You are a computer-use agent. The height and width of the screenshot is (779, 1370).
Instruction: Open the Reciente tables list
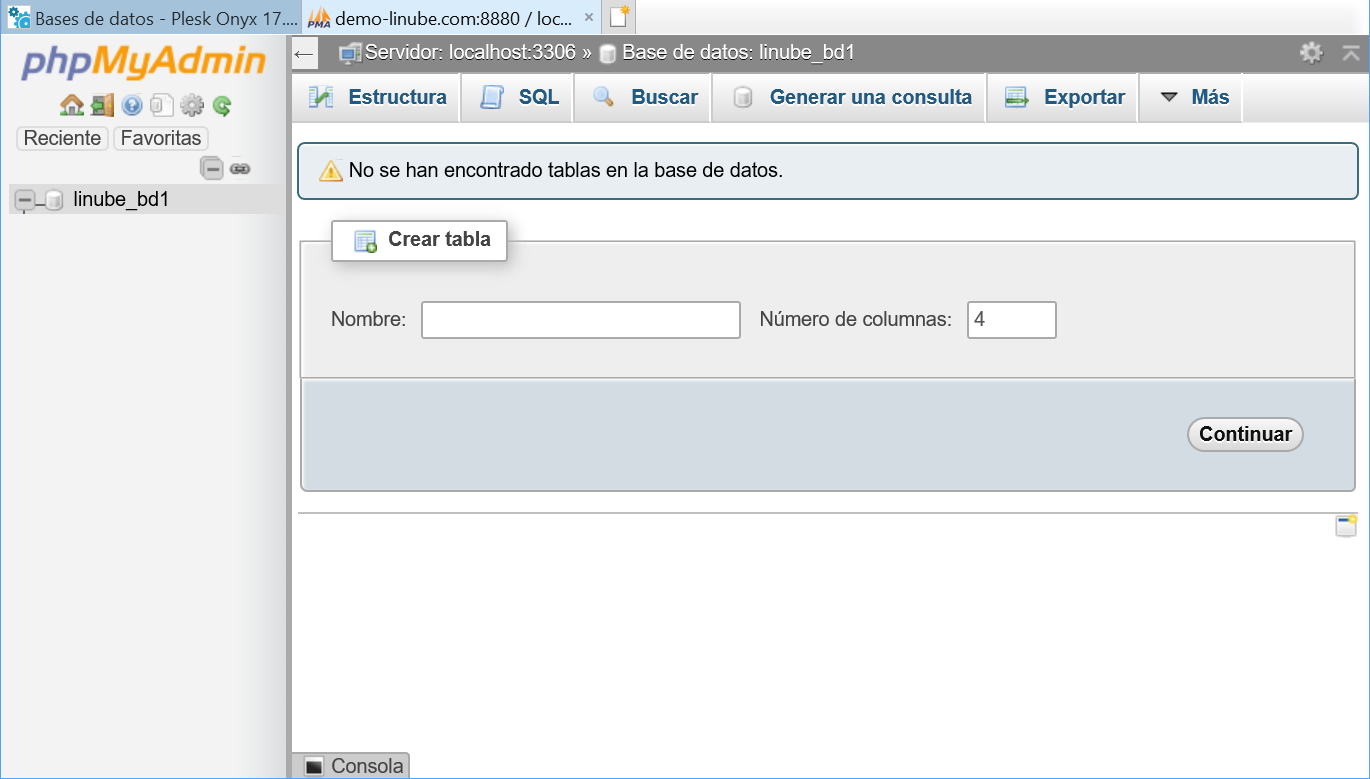click(x=62, y=138)
